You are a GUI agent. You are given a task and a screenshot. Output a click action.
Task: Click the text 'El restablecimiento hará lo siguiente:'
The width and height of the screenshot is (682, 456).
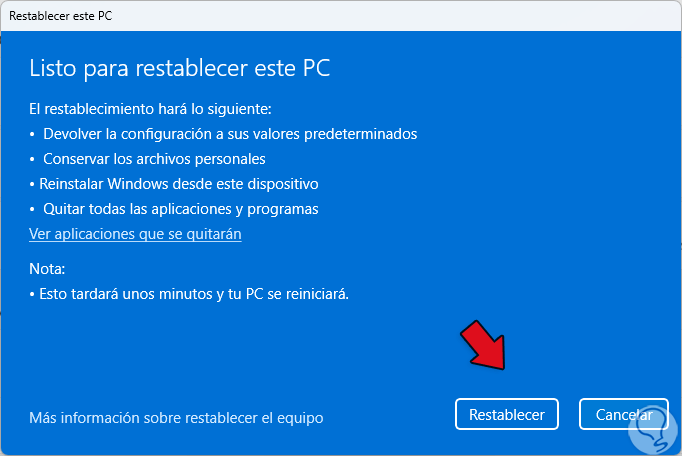[x=150, y=108]
